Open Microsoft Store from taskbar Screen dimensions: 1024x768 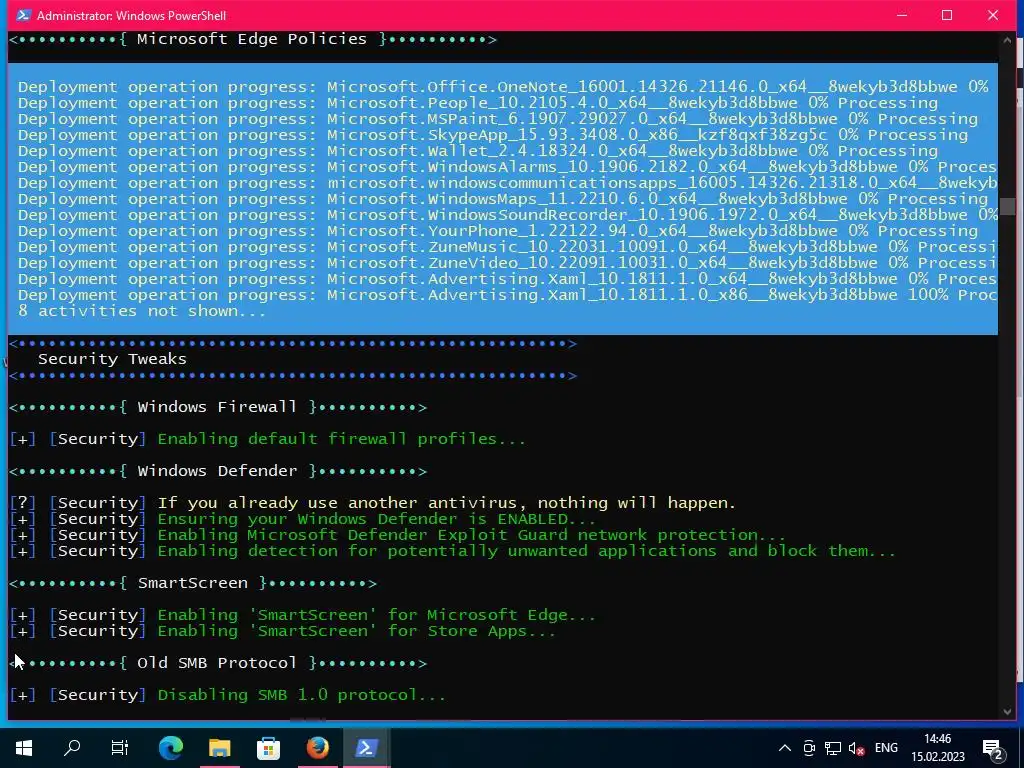click(x=268, y=748)
